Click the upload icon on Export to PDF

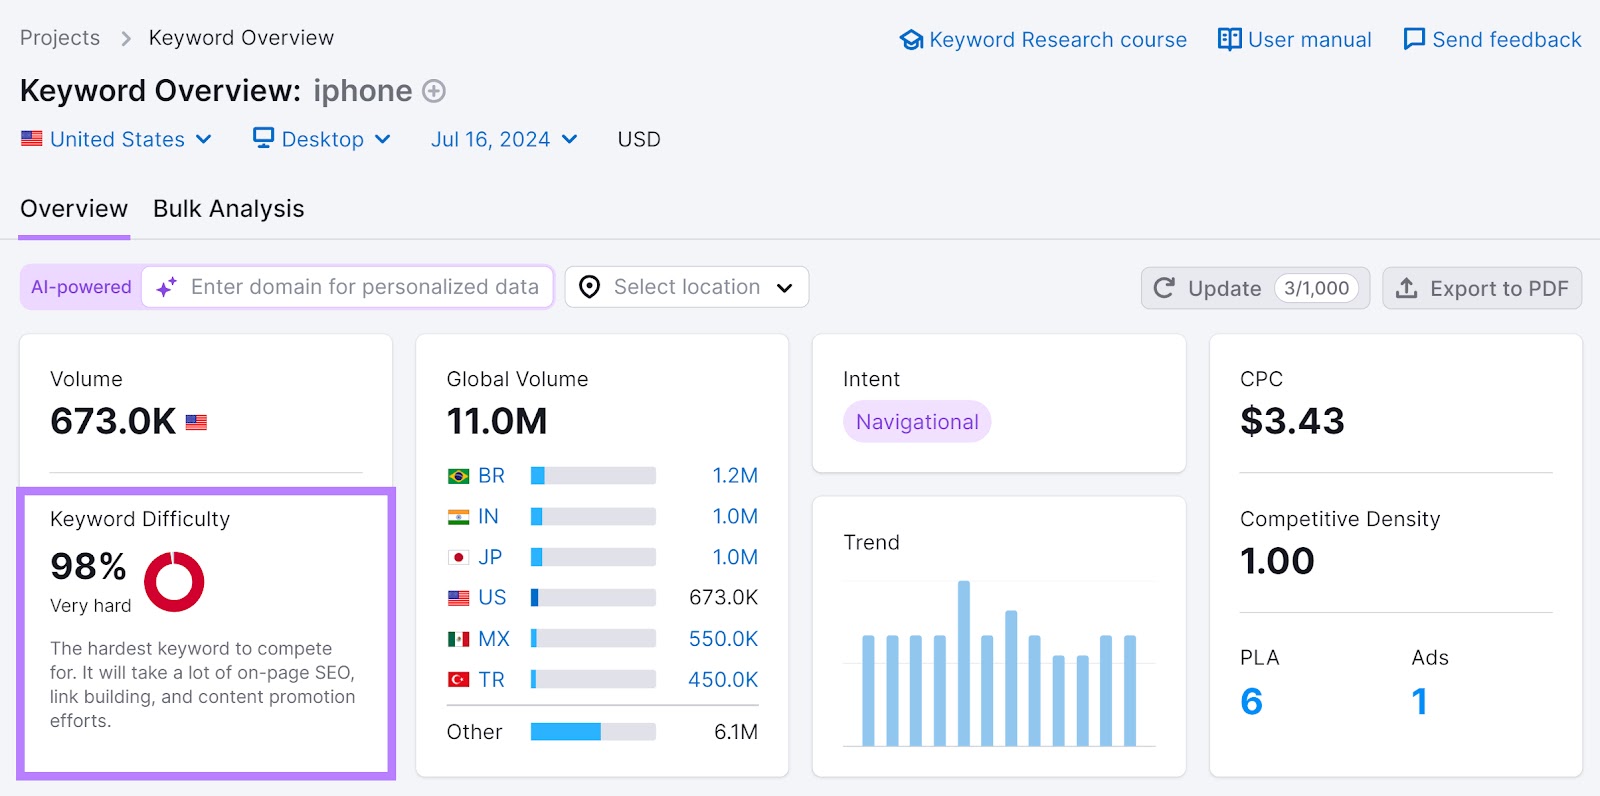(x=1407, y=288)
